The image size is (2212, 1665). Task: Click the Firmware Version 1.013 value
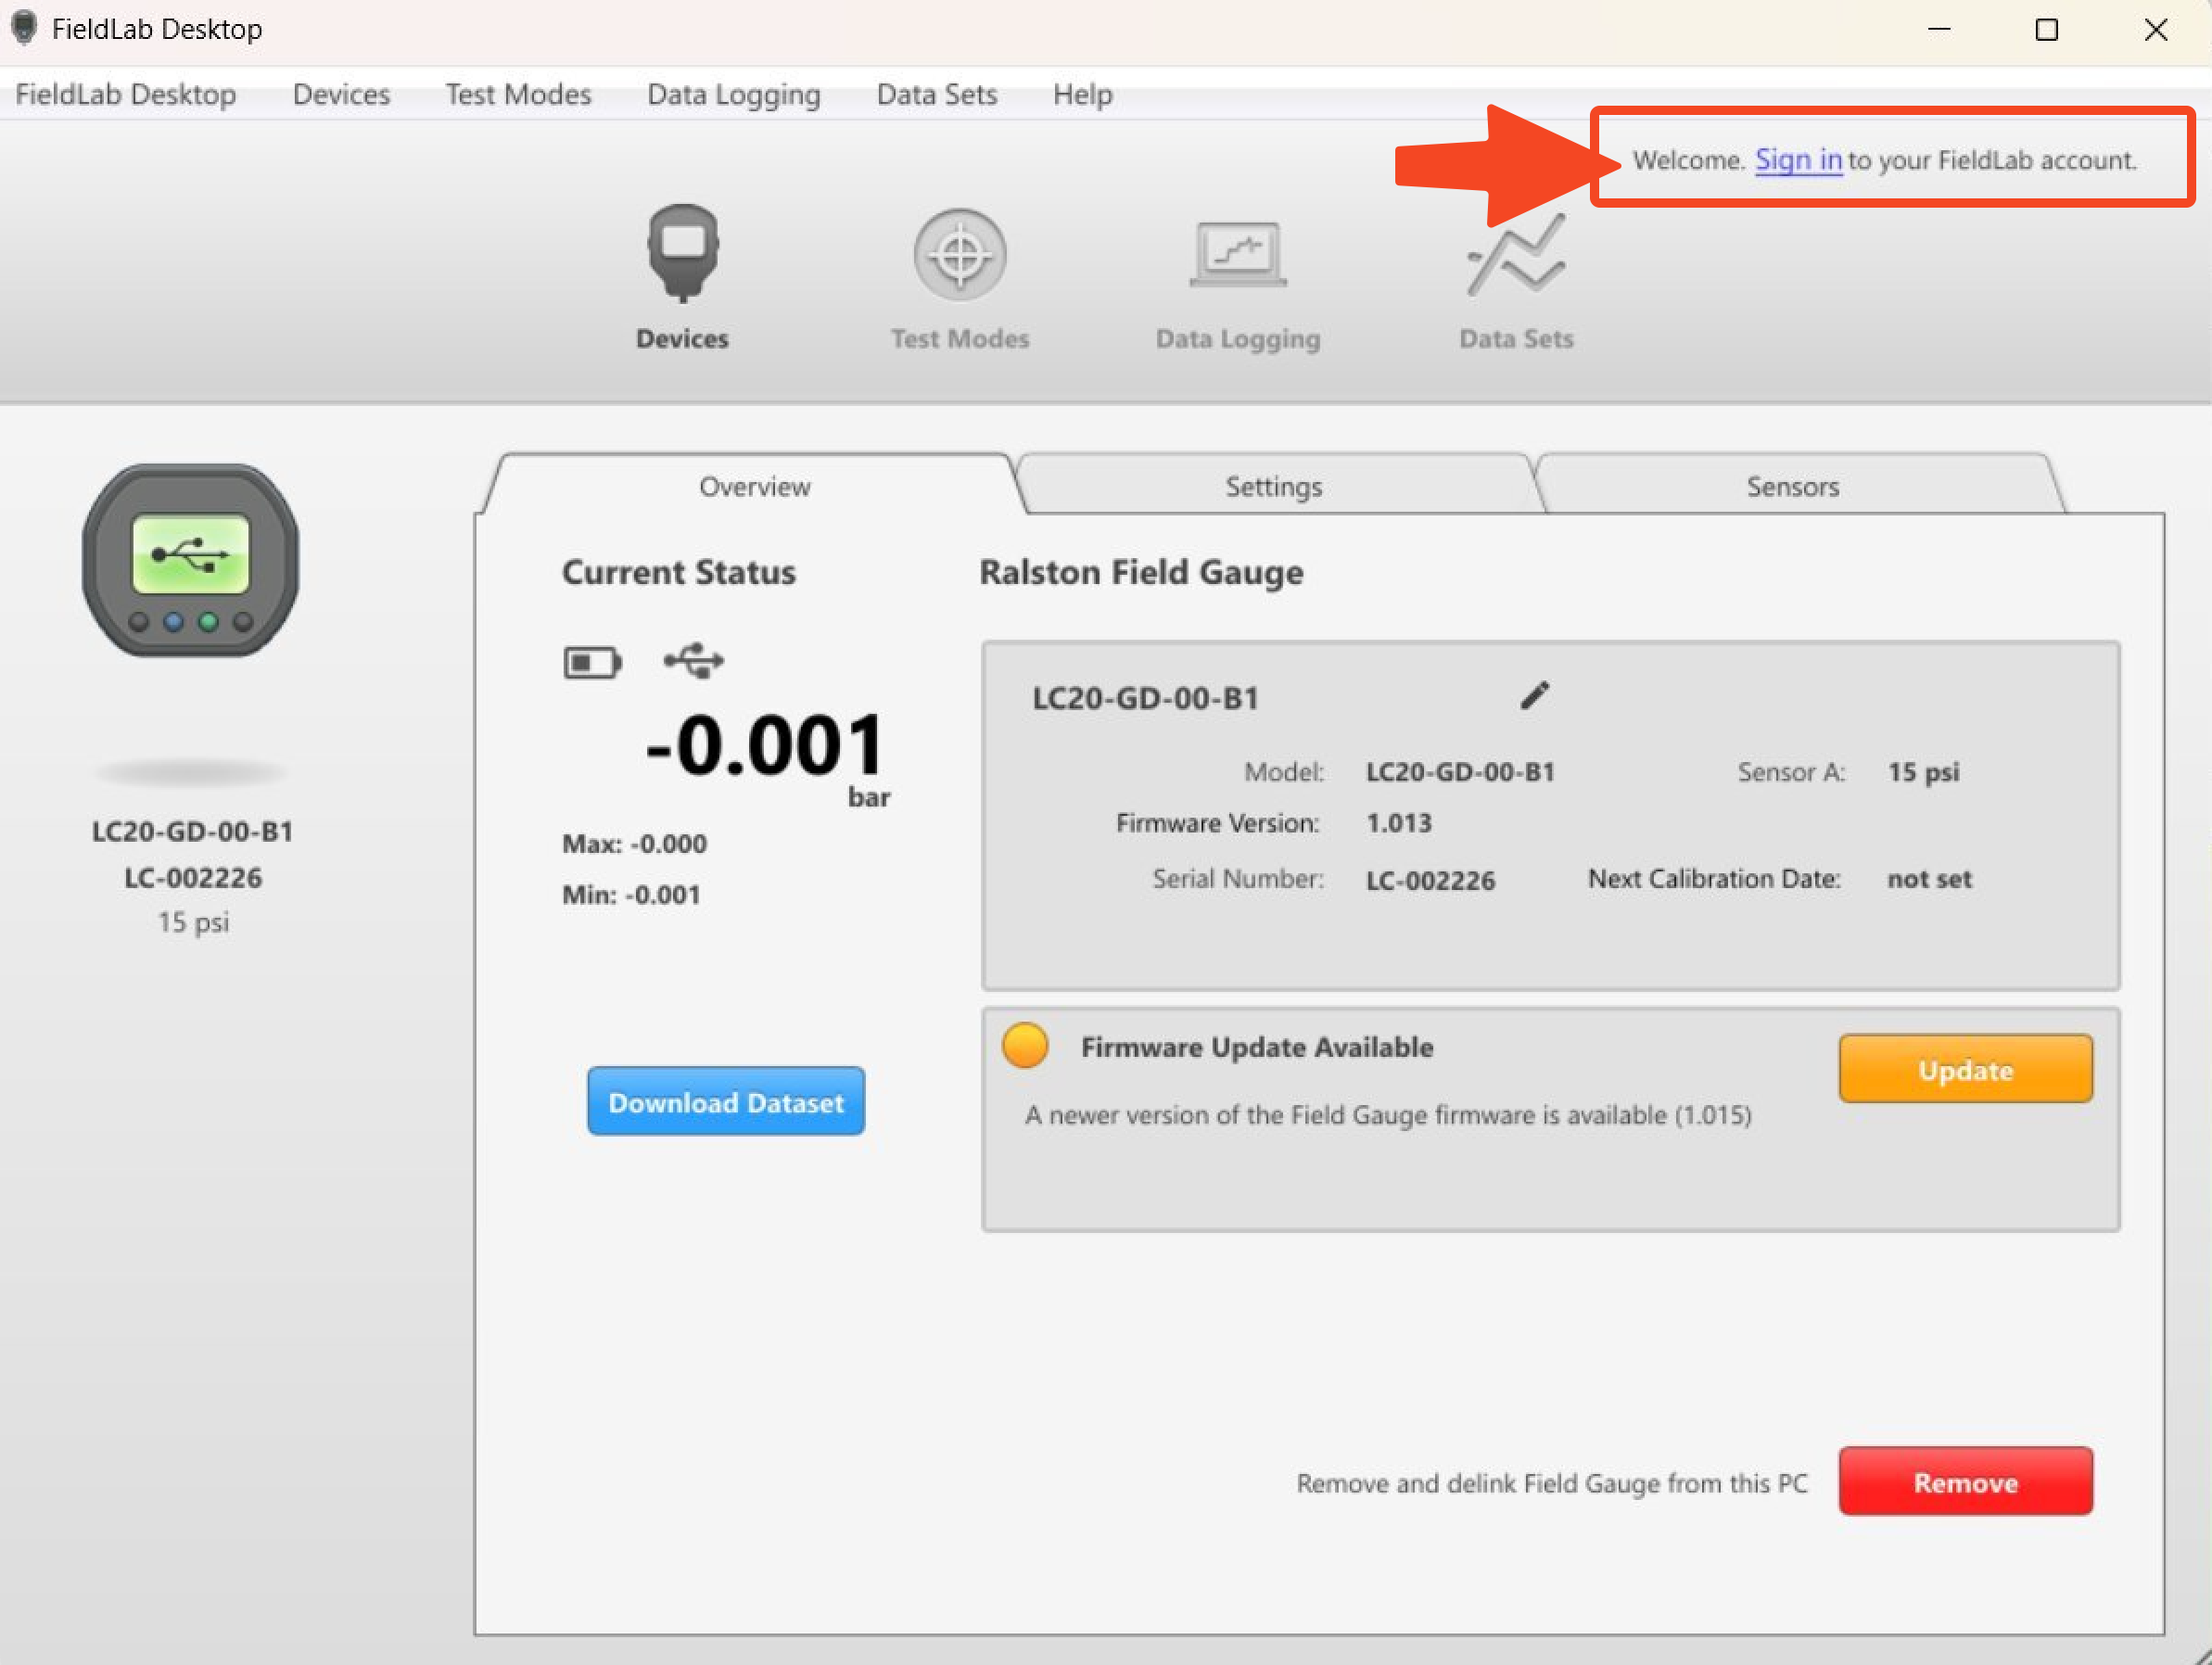(1399, 823)
